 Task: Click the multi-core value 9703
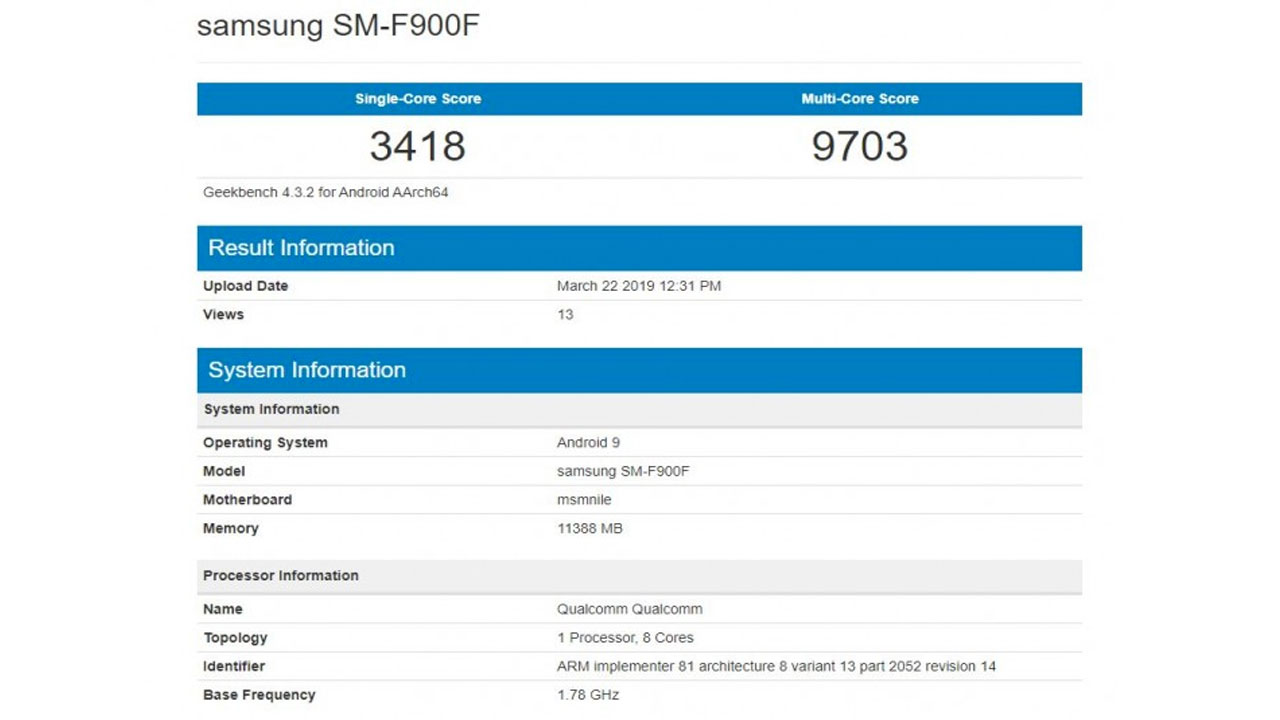[x=860, y=146]
